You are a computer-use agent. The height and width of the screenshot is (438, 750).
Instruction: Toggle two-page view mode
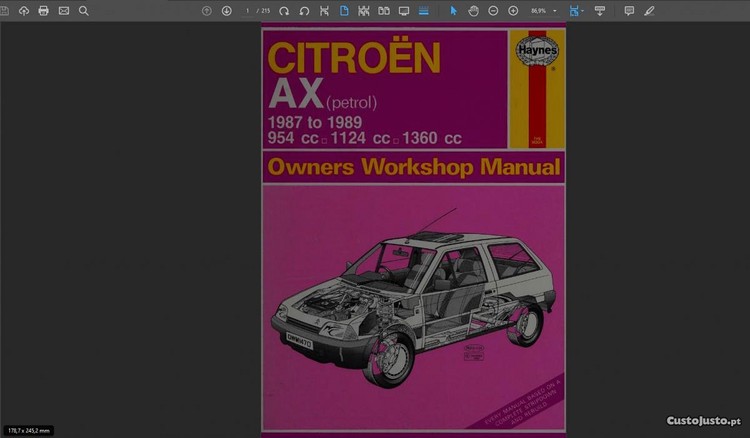384,10
